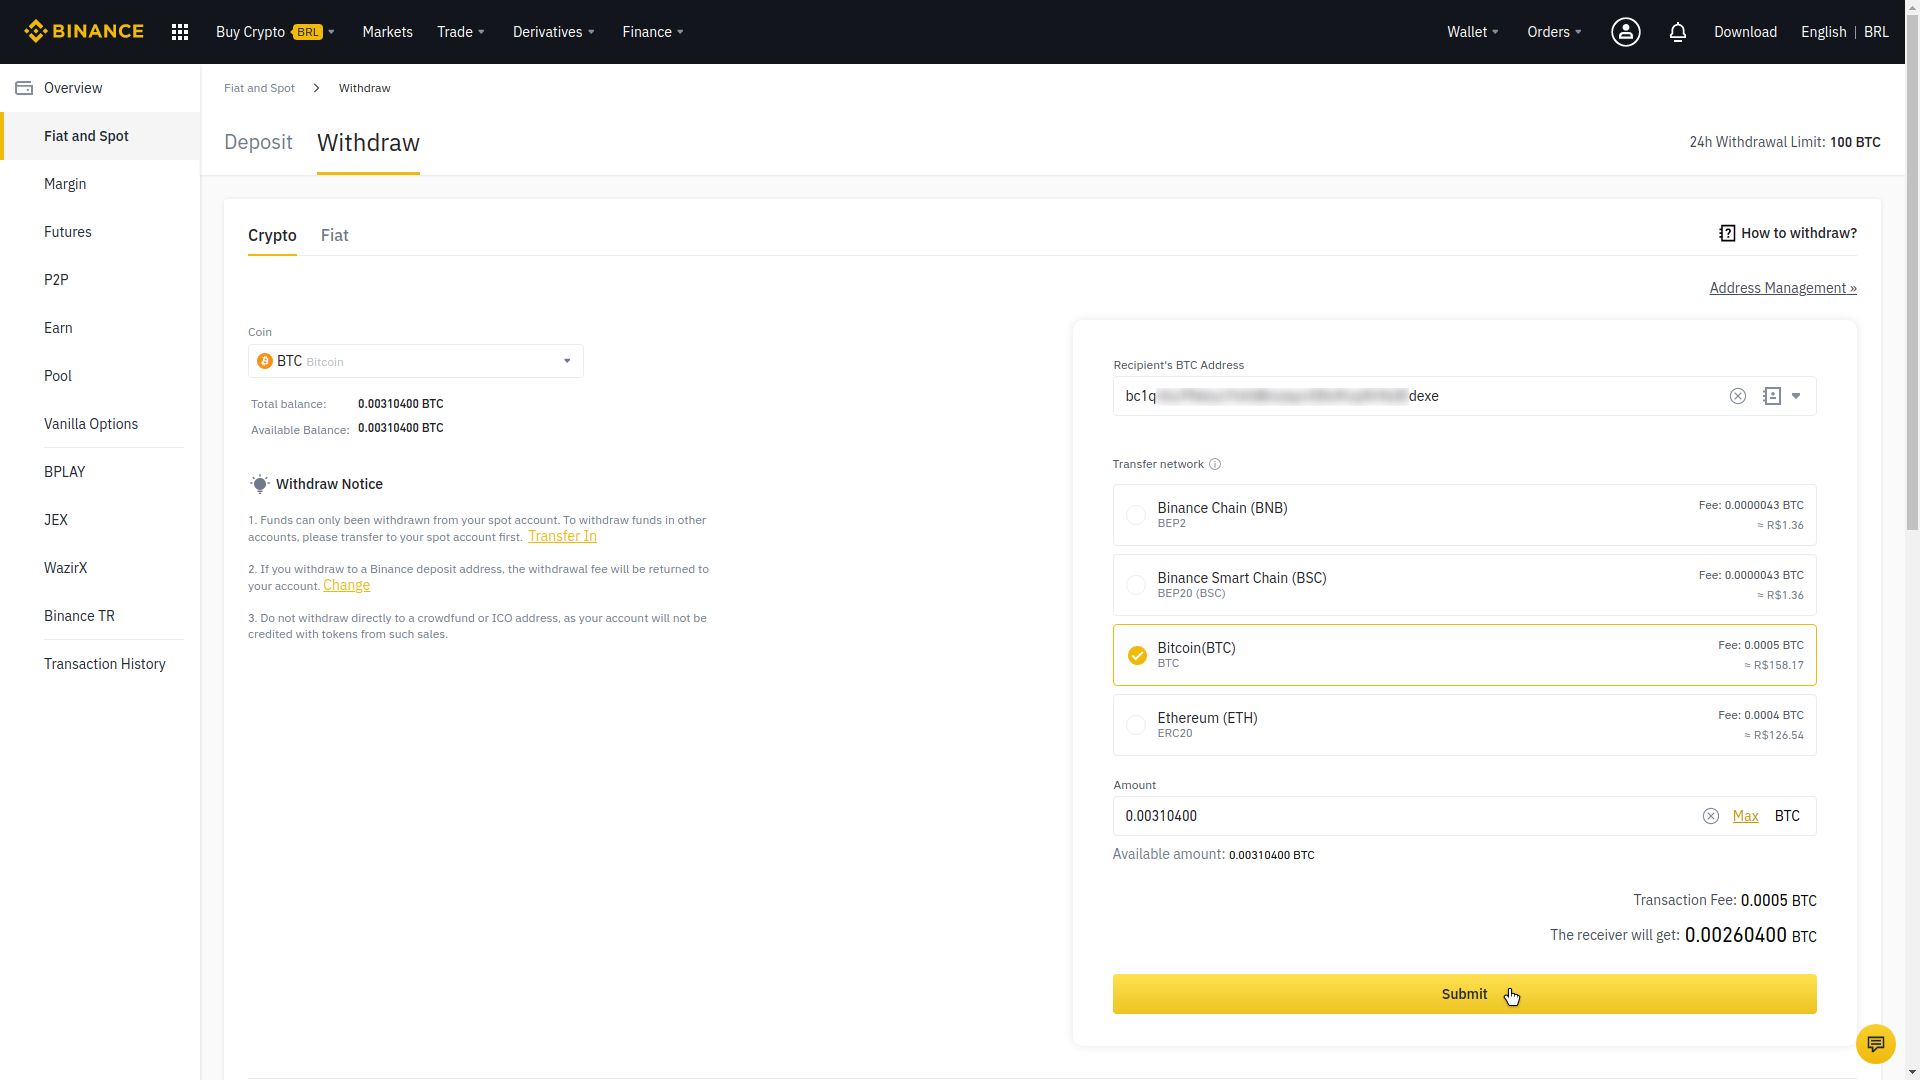Select the Bitcoin(BTC) network radio button
The image size is (1920, 1080).
coord(1135,654)
